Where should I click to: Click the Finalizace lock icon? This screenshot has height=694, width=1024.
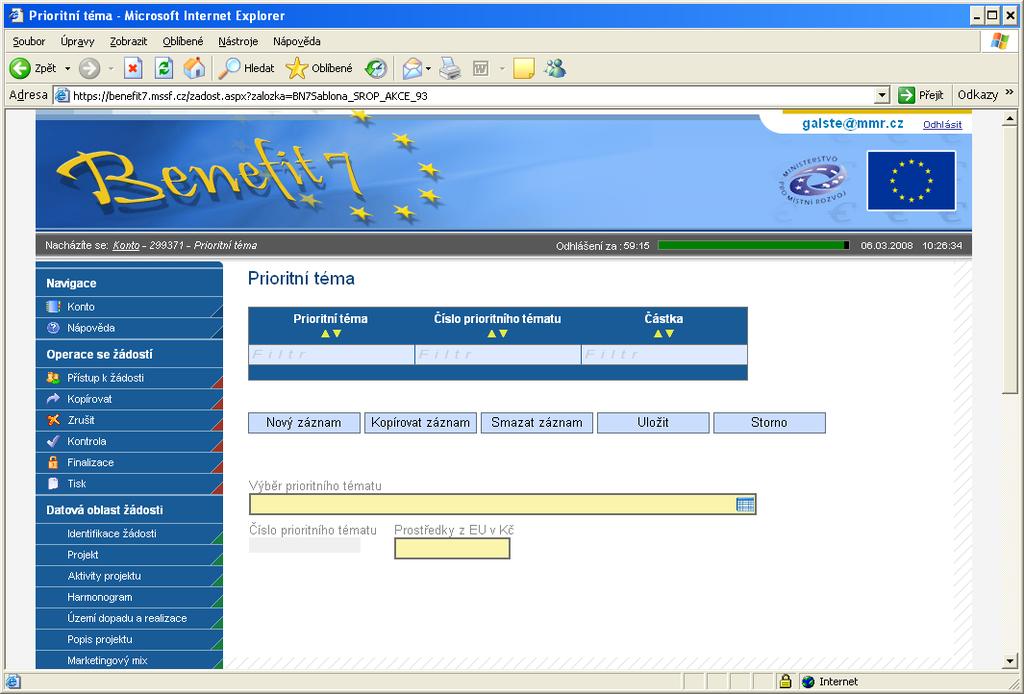click(x=54, y=462)
